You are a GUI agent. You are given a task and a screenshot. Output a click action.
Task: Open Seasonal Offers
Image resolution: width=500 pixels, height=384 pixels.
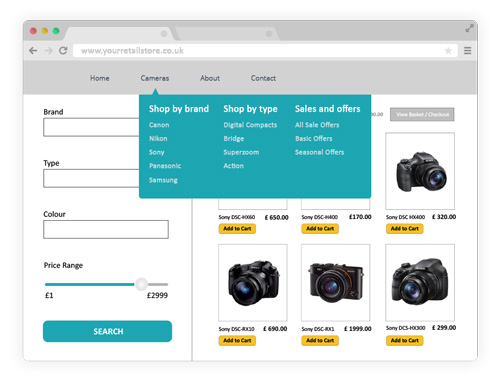coord(319,152)
